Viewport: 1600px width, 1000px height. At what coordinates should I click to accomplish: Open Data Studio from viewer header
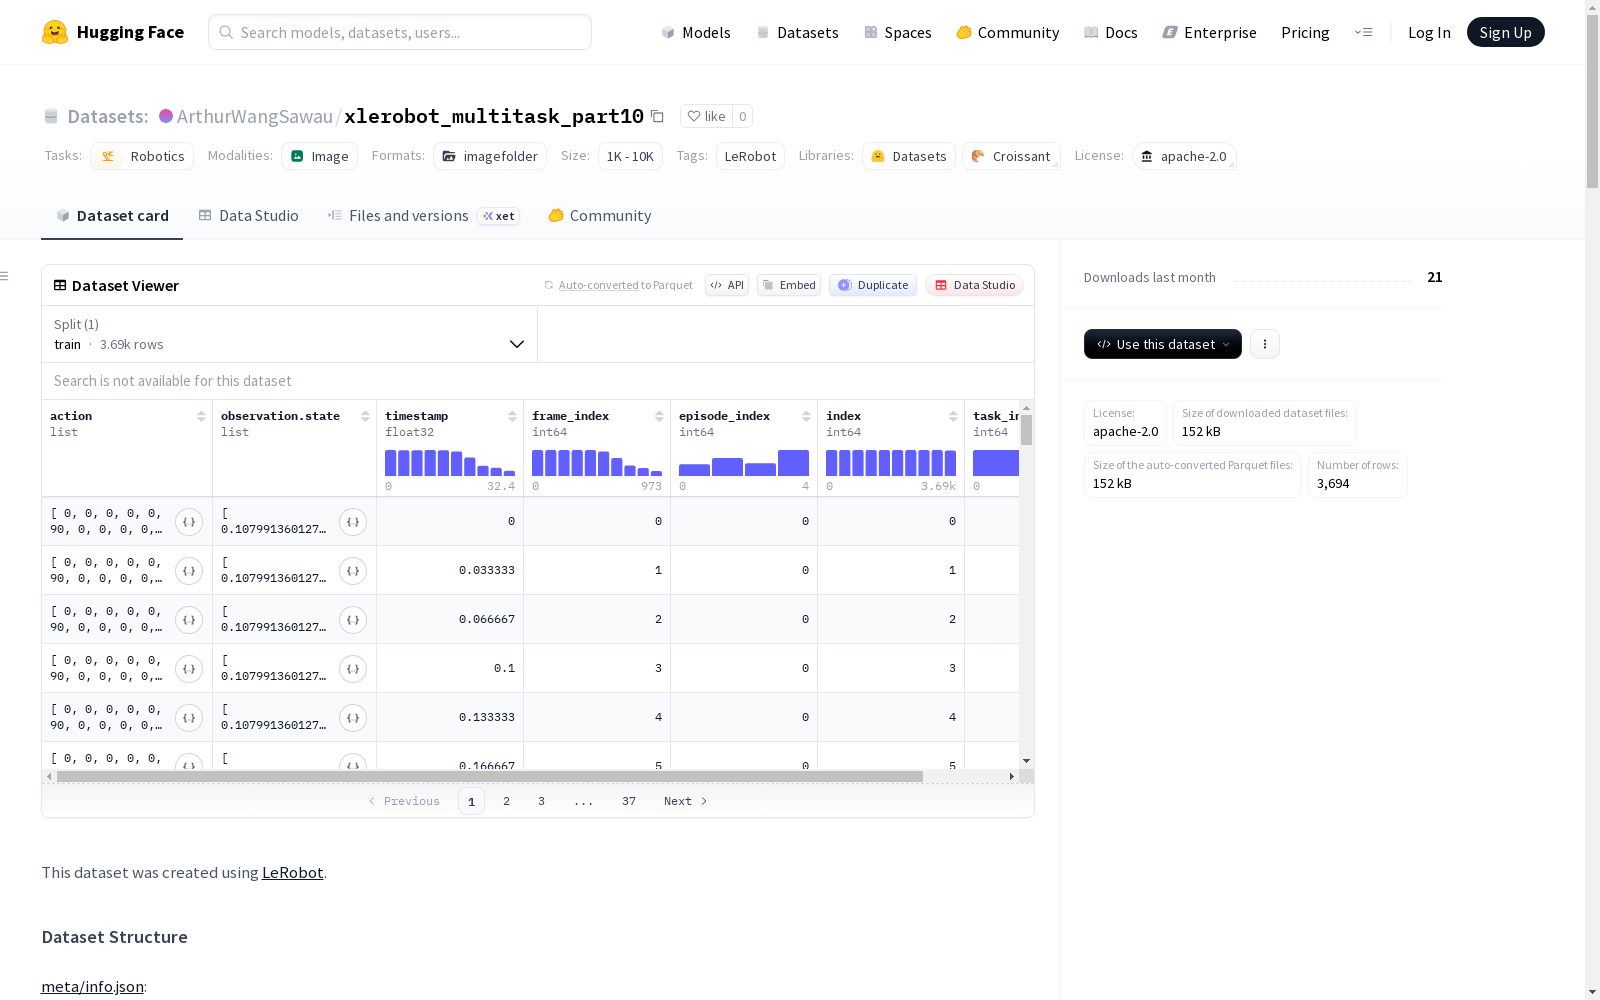(x=974, y=285)
